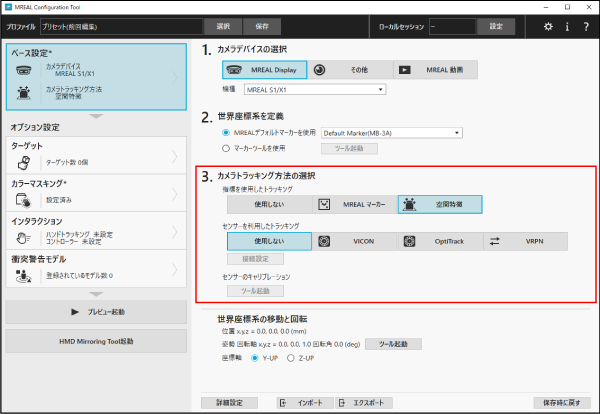Click the profile 保存 button
Screen dimensions: 600x414
pyautogui.click(x=262, y=26)
